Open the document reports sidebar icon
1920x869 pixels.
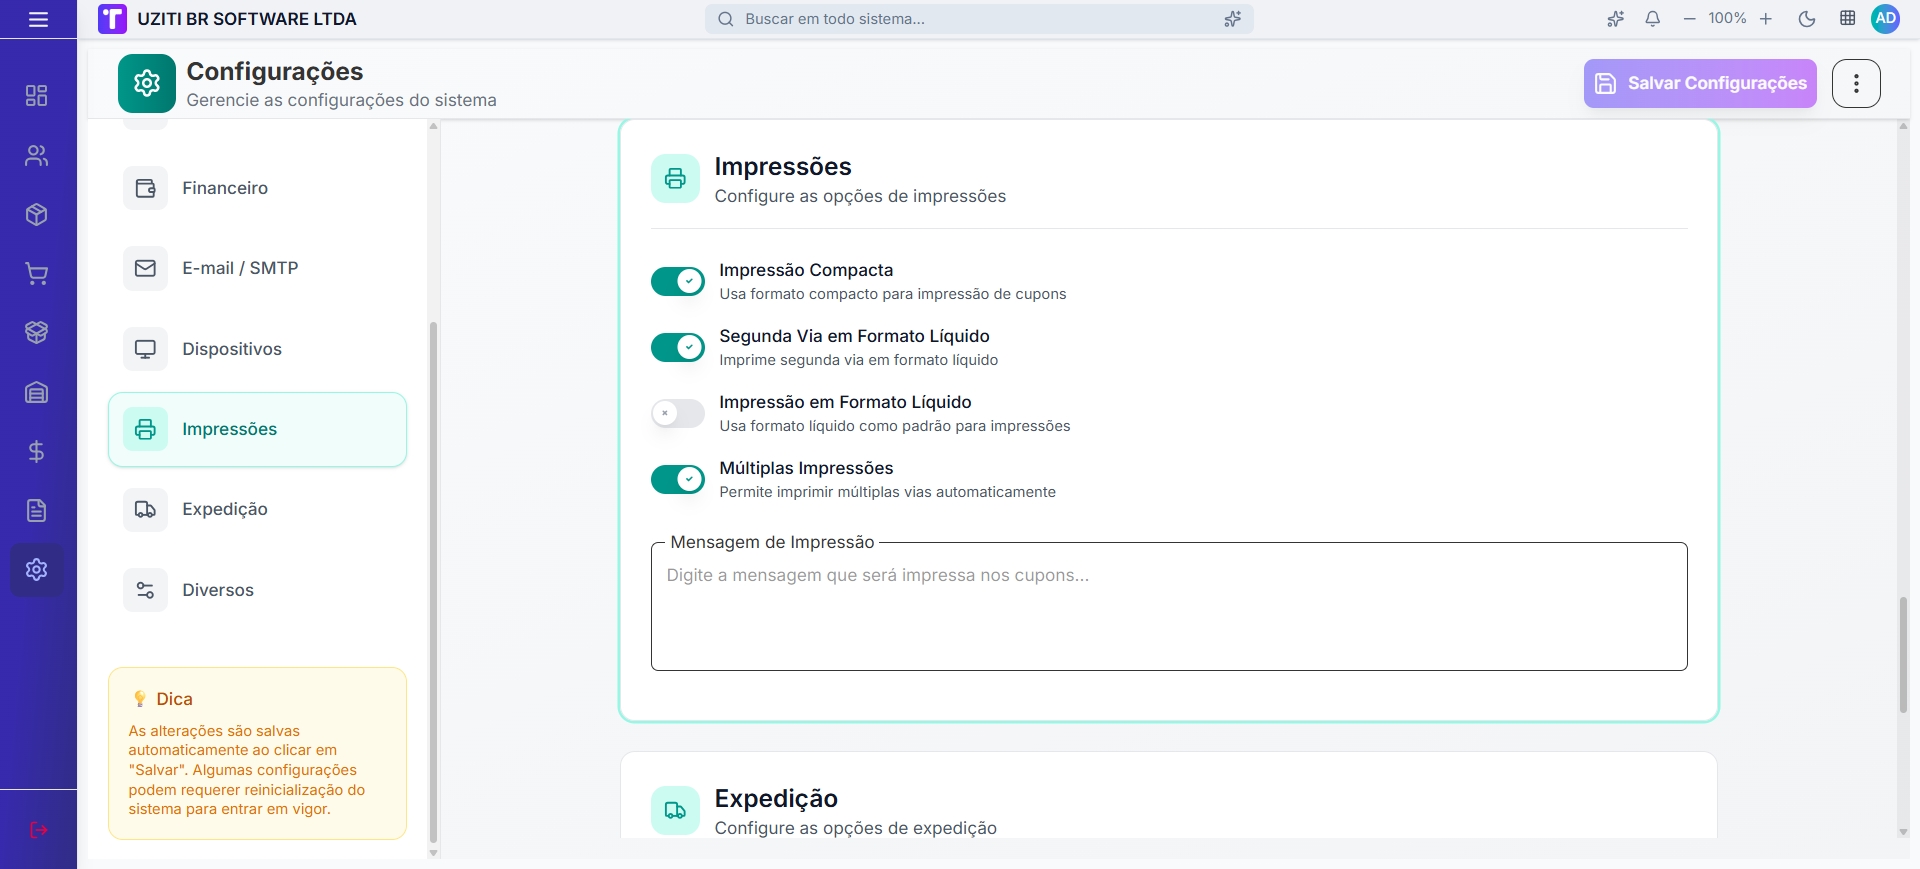tap(37, 510)
